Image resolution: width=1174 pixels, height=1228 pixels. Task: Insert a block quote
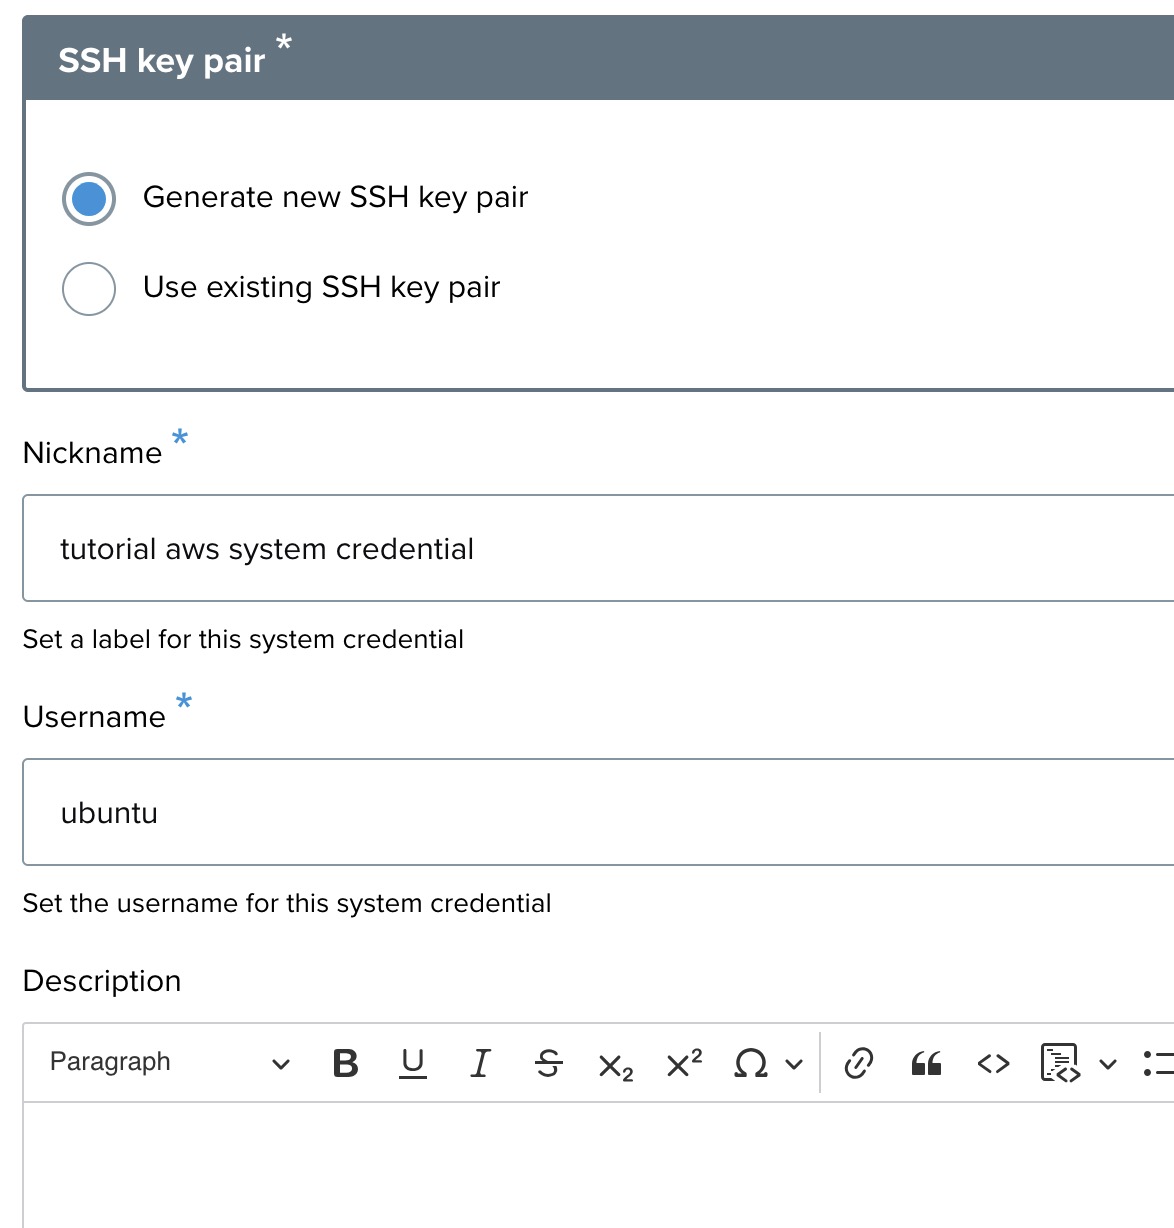pos(926,1063)
